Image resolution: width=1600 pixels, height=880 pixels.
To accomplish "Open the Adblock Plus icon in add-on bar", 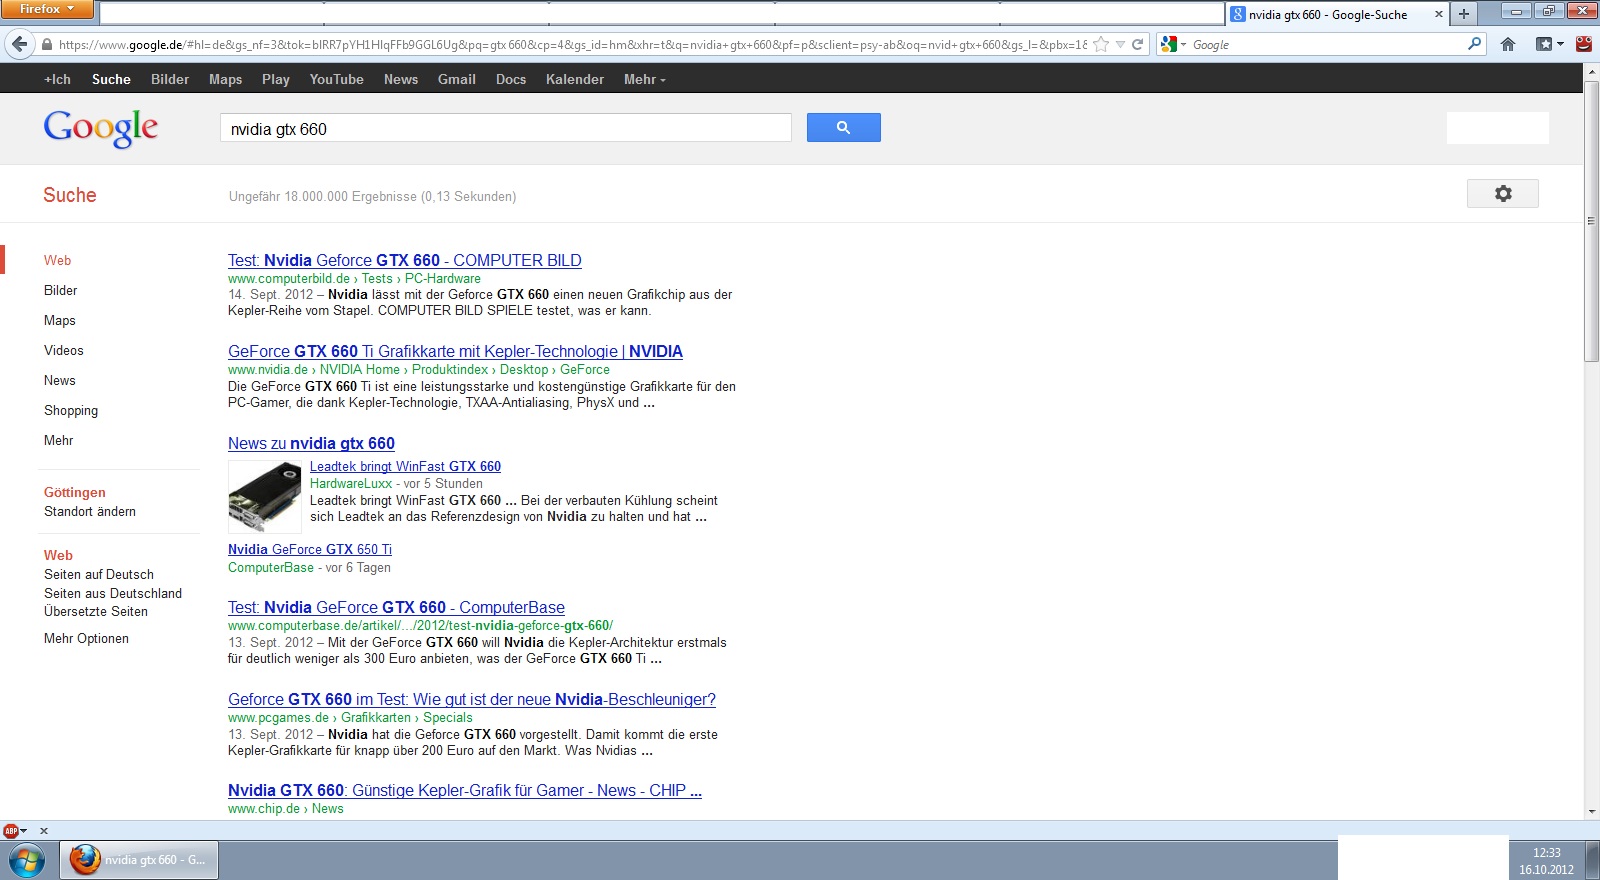I will pyautogui.click(x=12, y=830).
